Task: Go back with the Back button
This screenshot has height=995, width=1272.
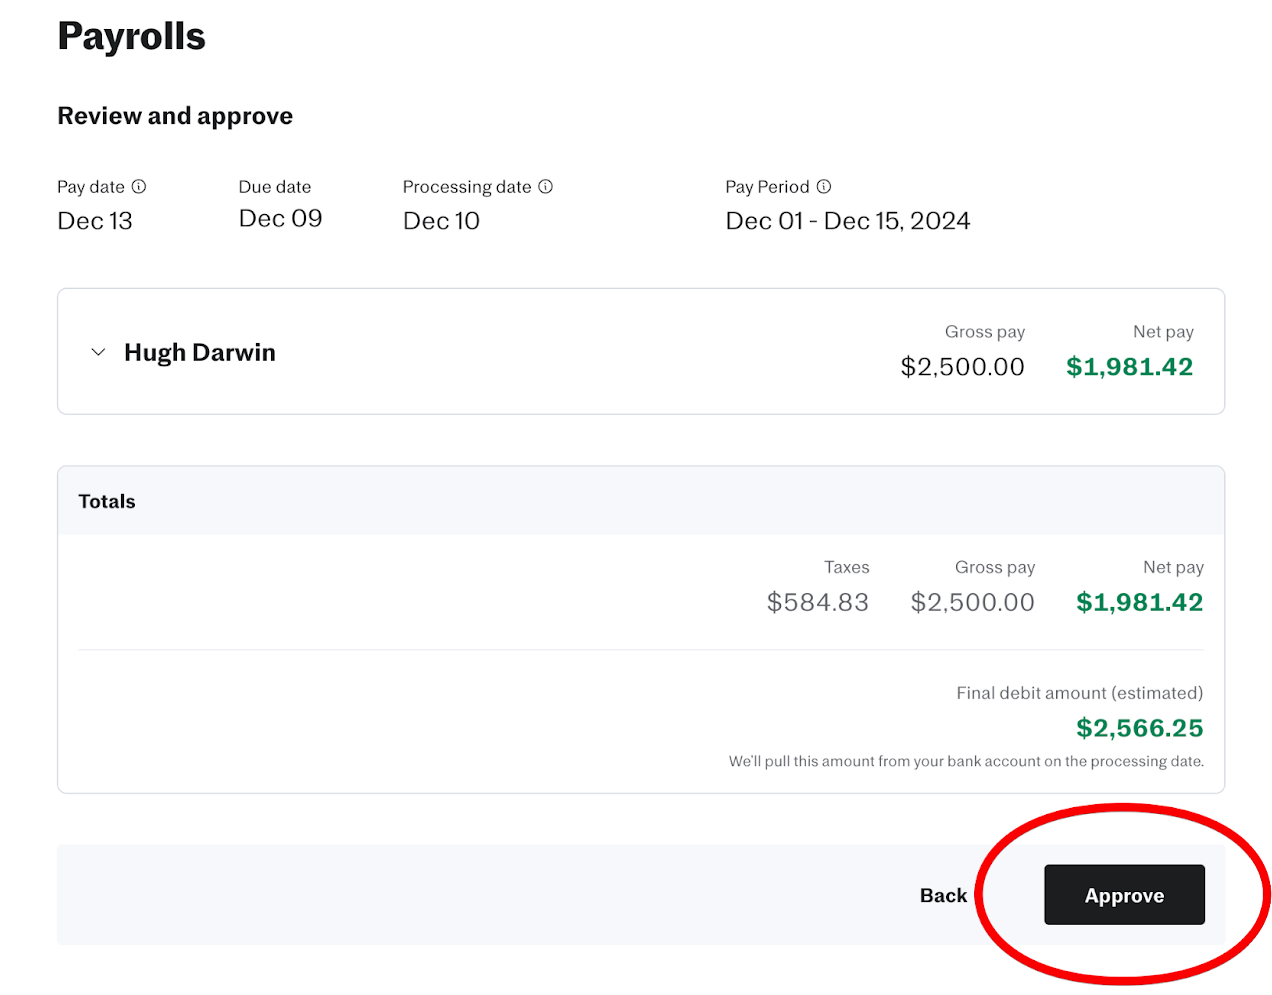Action: tap(943, 895)
